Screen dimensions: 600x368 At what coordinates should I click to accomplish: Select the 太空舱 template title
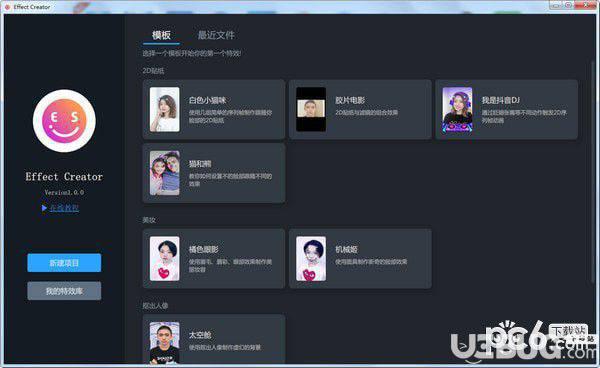coord(200,335)
